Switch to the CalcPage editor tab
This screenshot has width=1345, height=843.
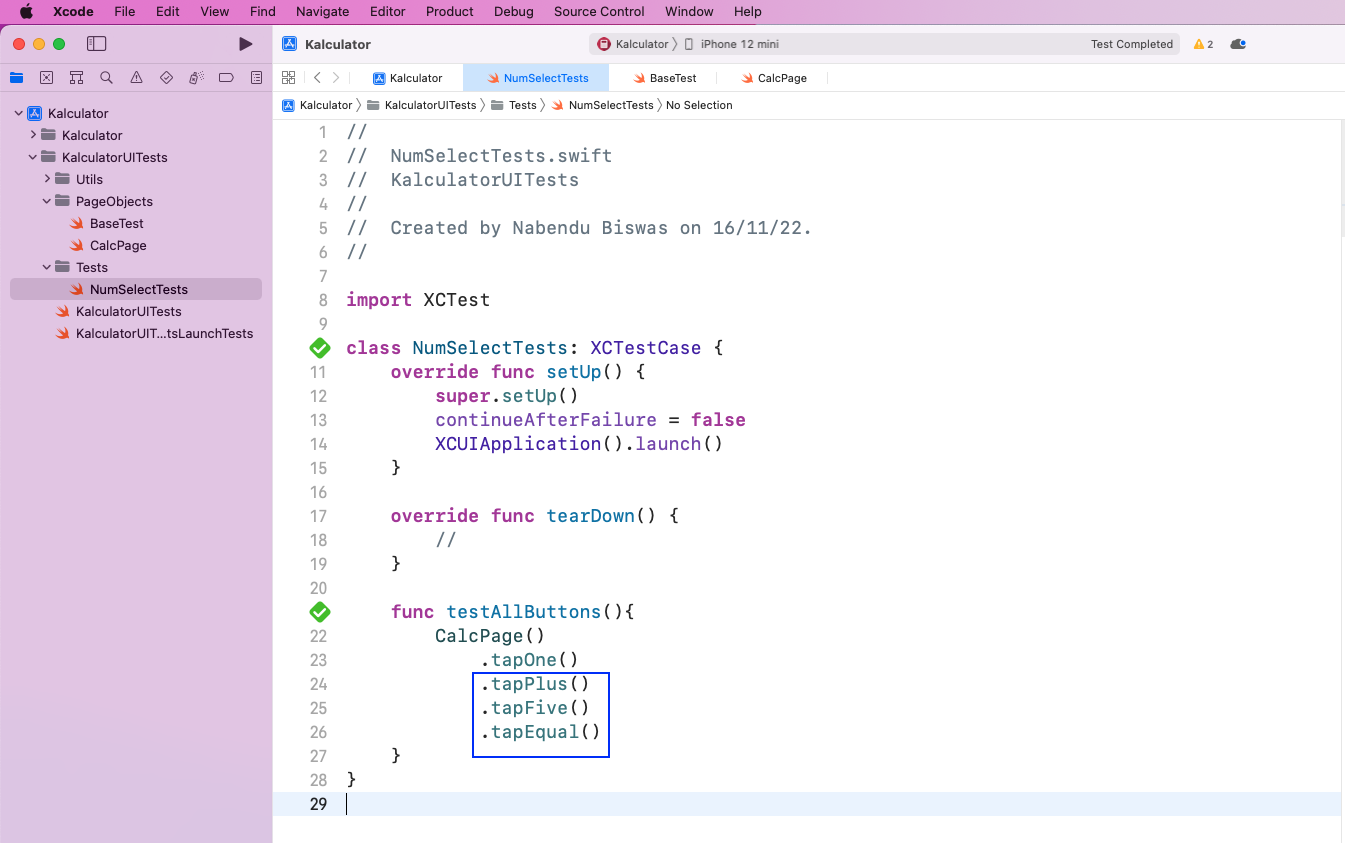tap(775, 78)
